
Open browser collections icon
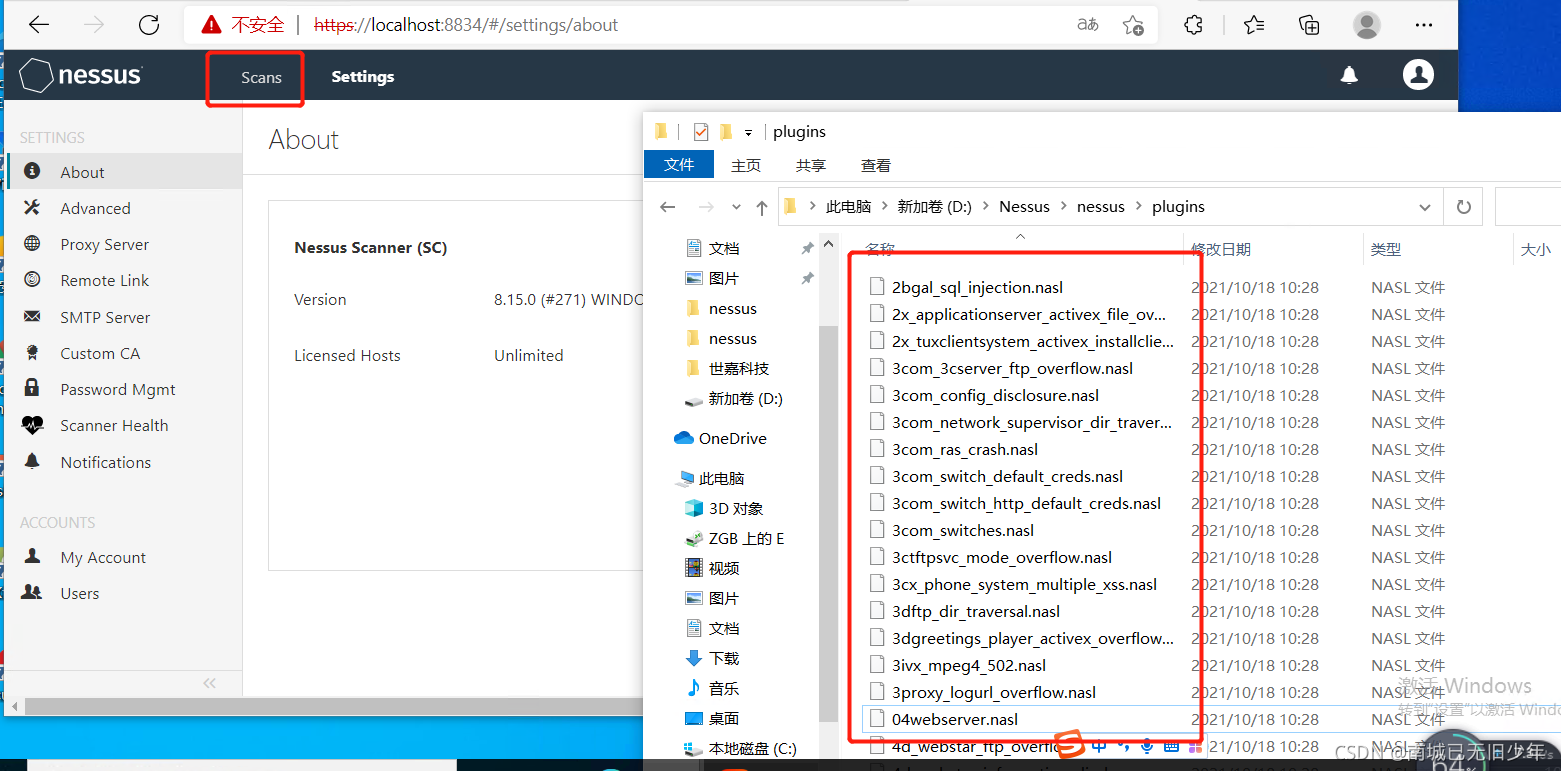click(x=1309, y=25)
